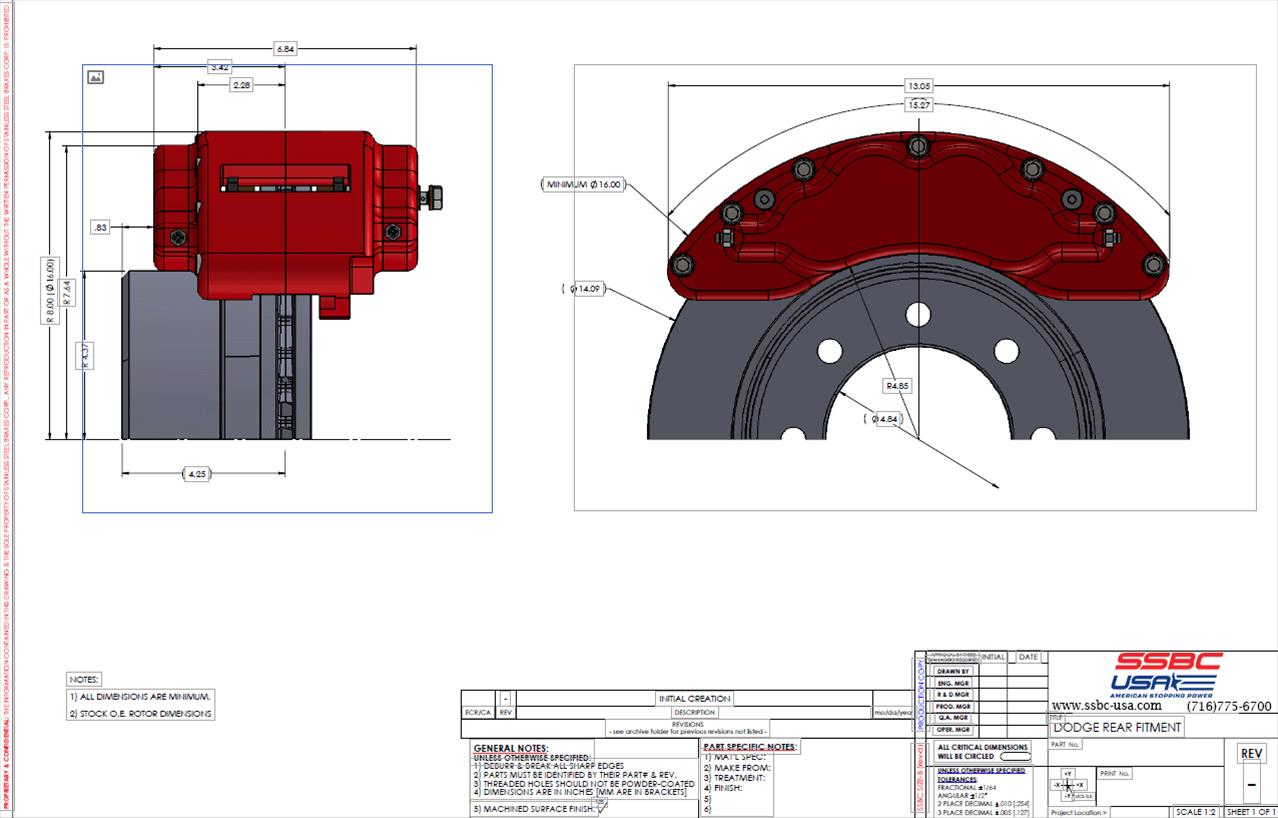This screenshot has width=1278, height=818.
Task: Select the Ø14.09 diameter dimension
Action: [x=584, y=290]
